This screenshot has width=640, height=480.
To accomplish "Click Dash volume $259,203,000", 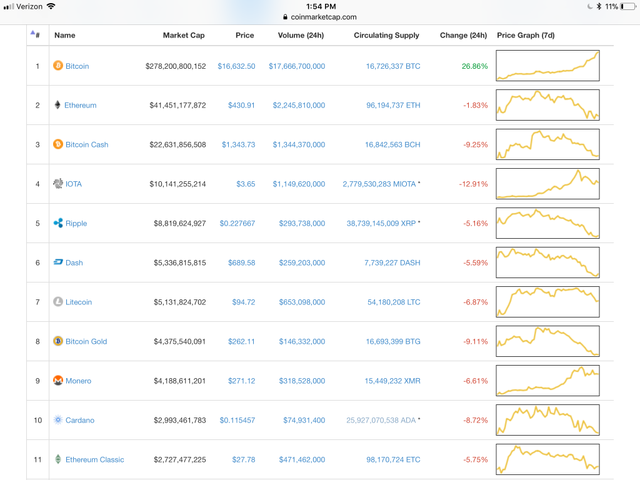I will (x=302, y=263).
